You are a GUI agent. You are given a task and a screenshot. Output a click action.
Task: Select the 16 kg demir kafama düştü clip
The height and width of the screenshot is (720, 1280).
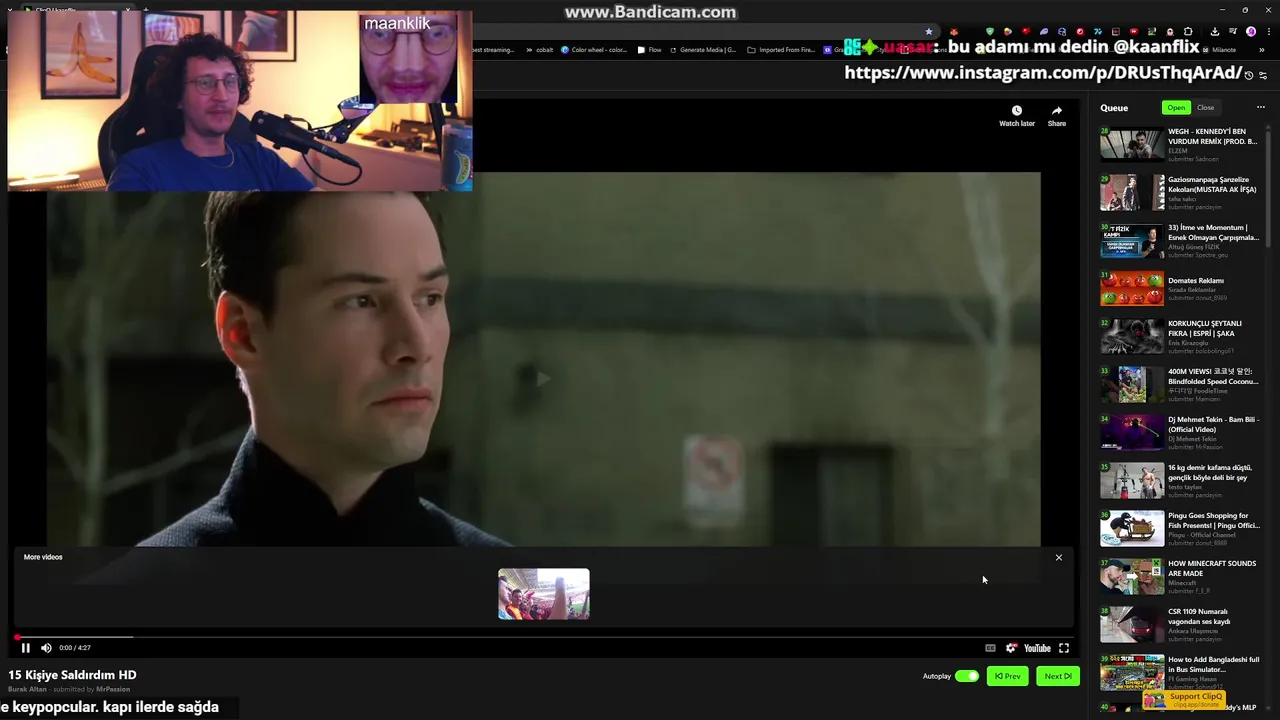(x=1180, y=481)
